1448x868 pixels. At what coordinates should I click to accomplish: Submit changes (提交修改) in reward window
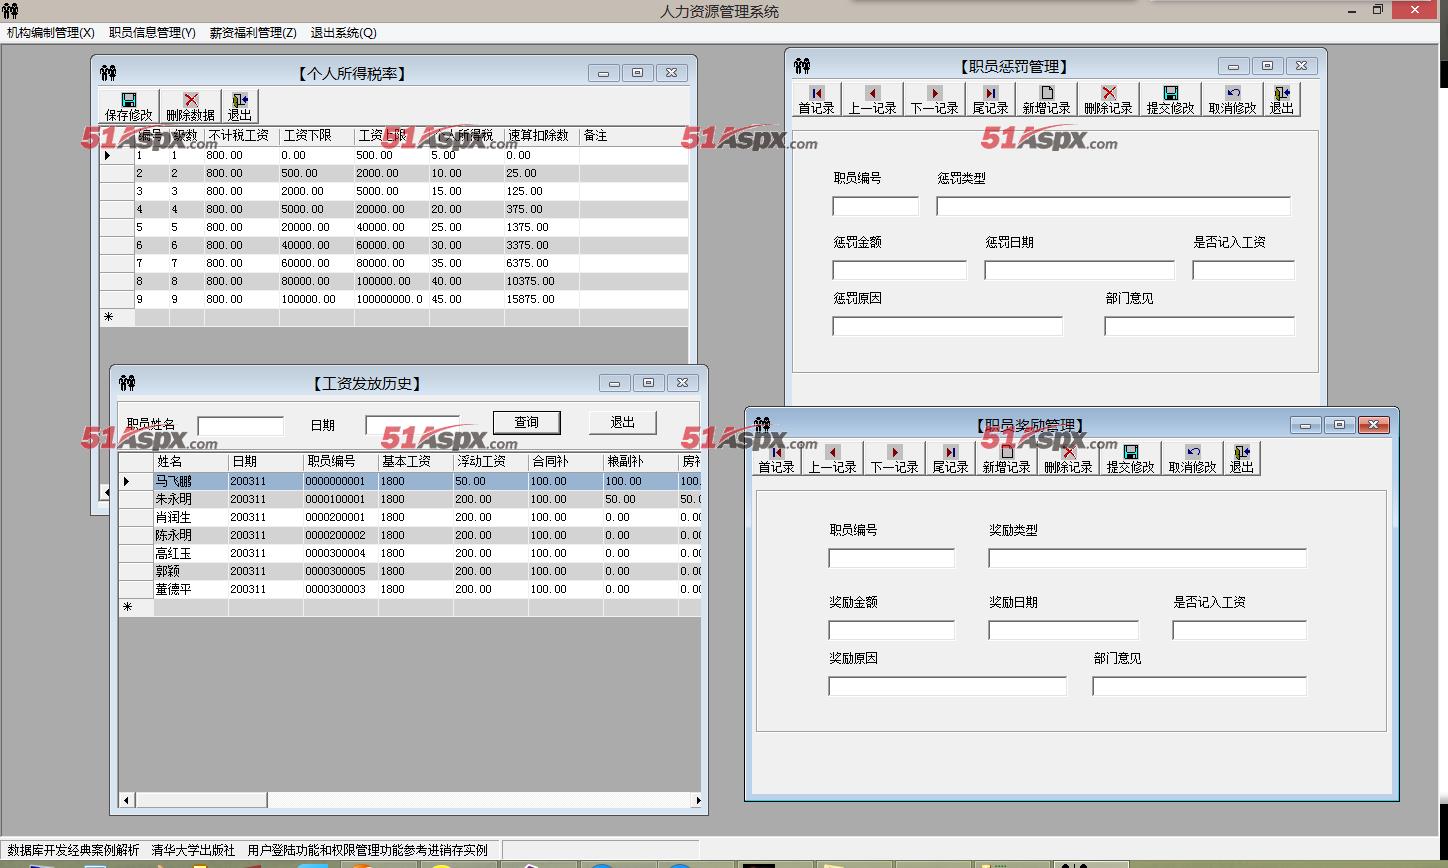pos(1130,459)
